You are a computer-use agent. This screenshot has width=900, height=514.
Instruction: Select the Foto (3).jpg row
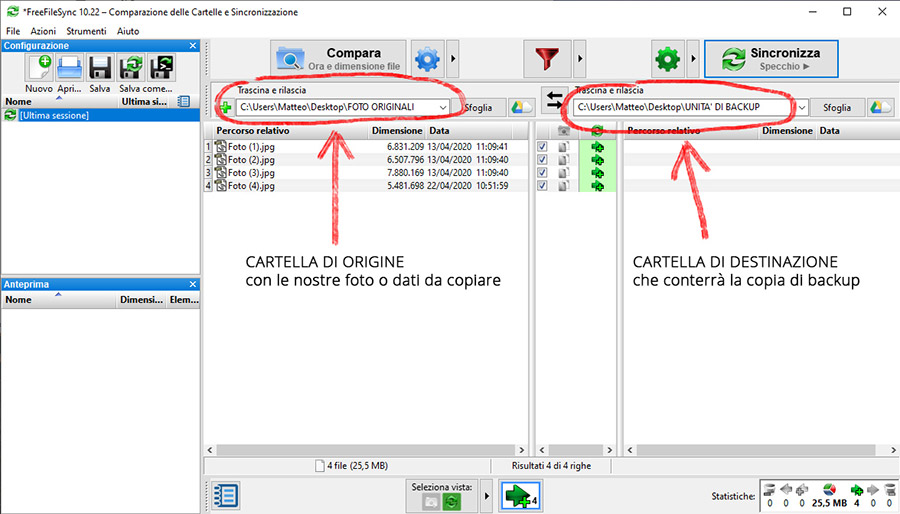pos(366,173)
